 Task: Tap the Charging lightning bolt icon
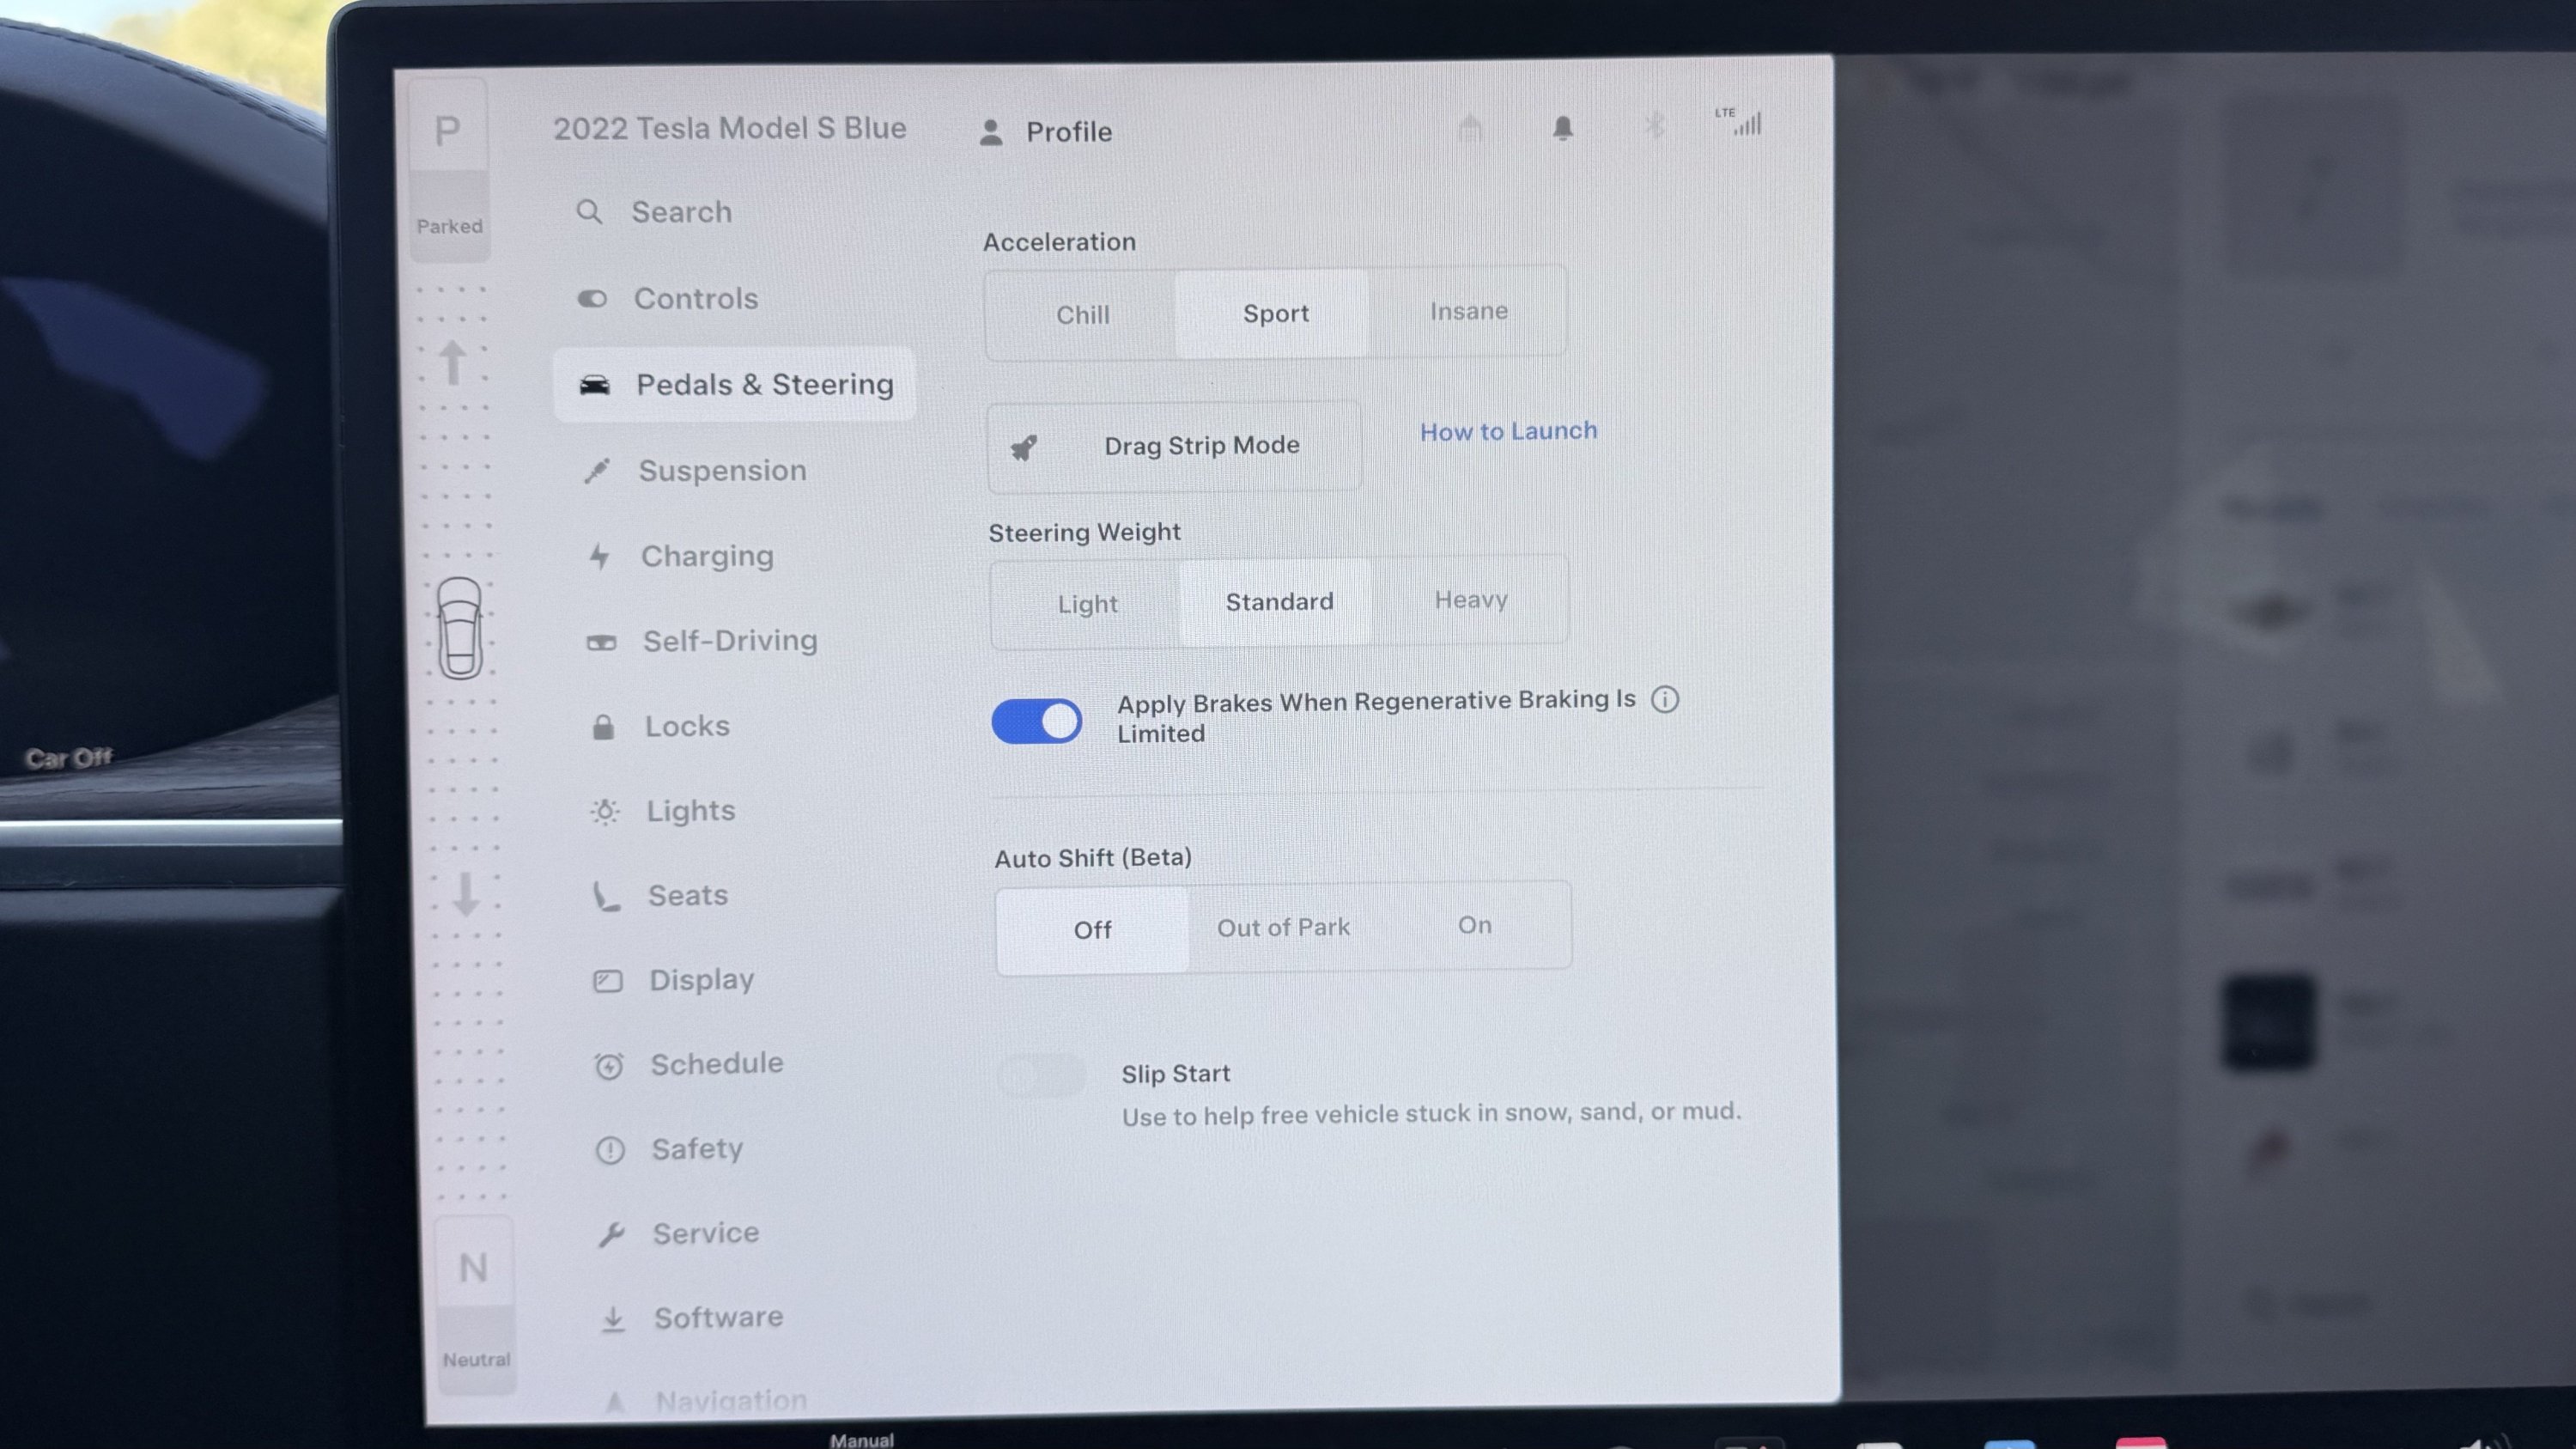pyautogui.click(x=600, y=556)
